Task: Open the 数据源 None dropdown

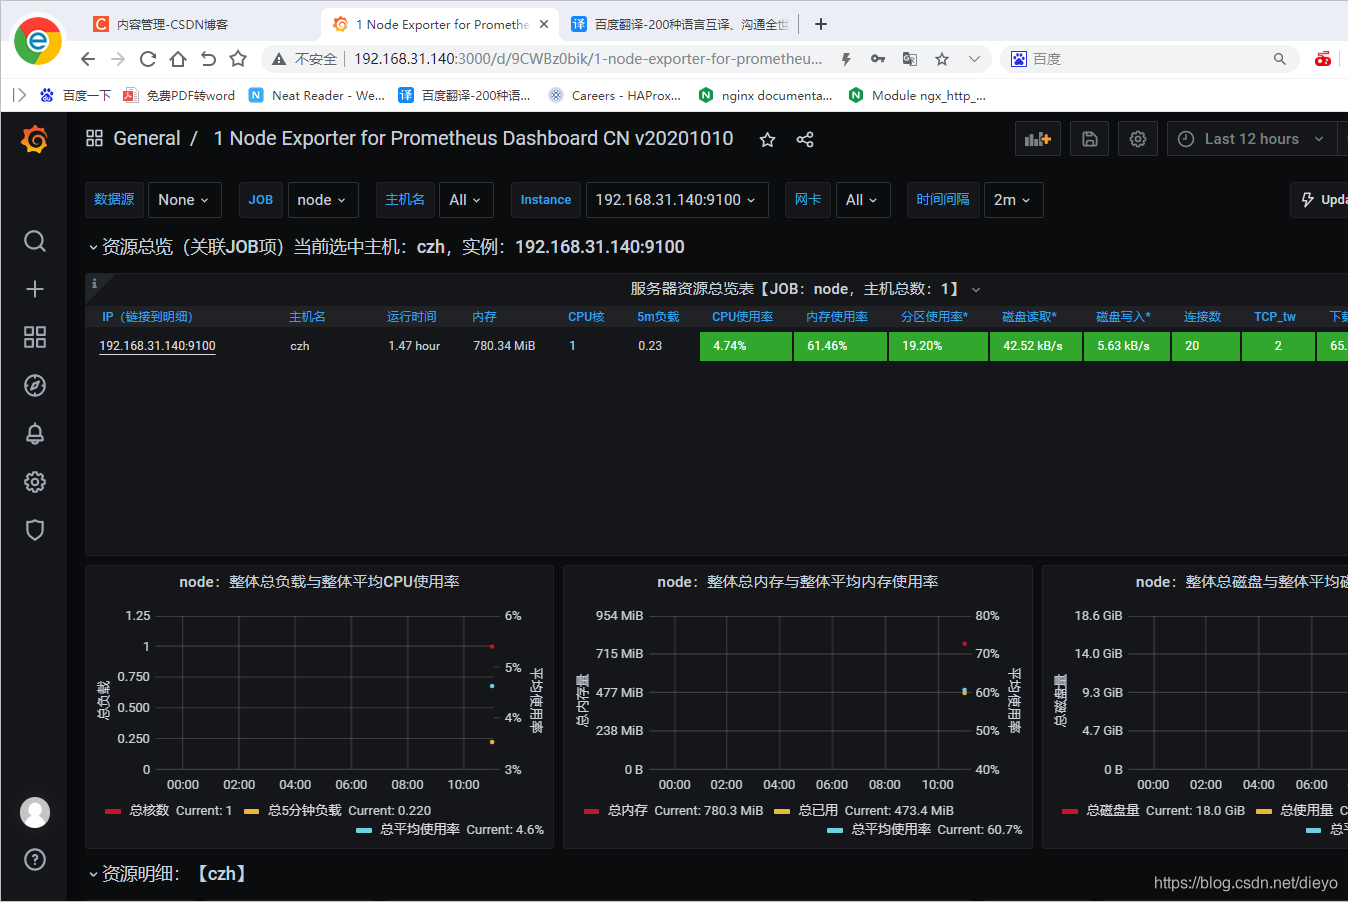Action: pos(183,200)
